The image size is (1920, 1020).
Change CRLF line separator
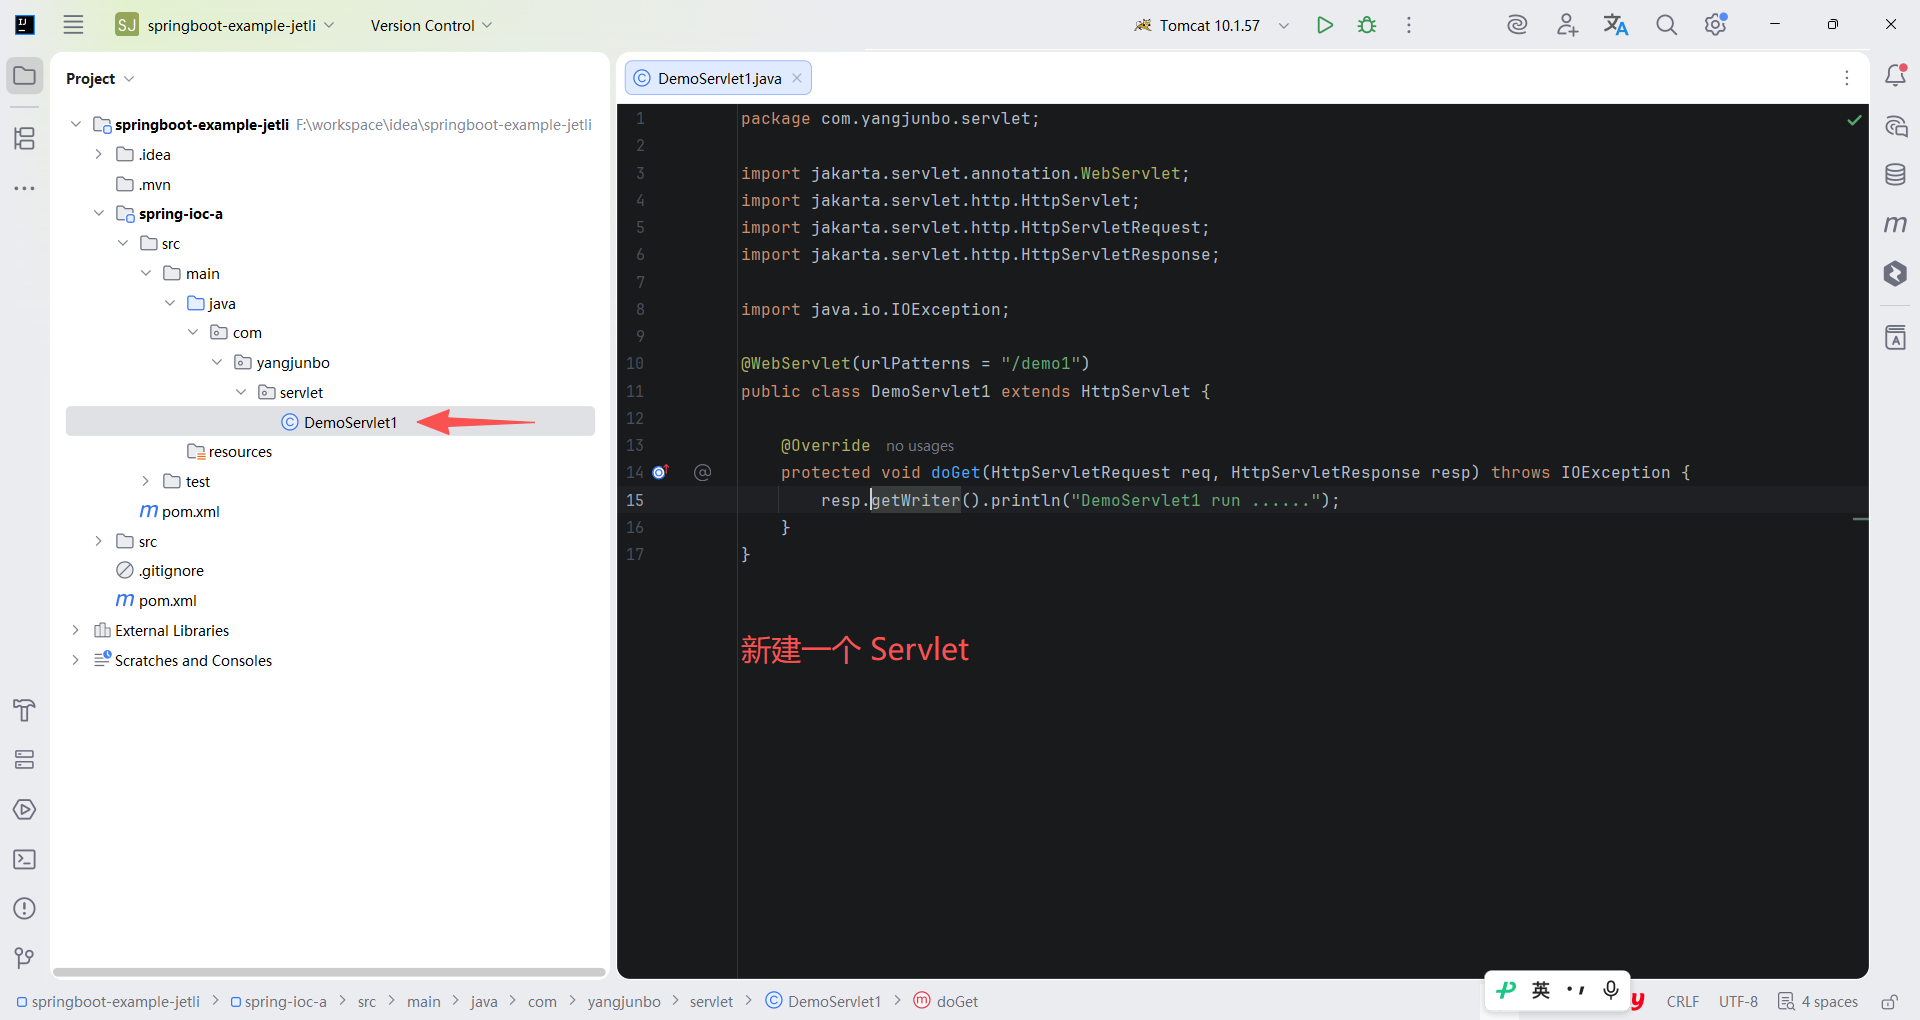[1683, 1001]
